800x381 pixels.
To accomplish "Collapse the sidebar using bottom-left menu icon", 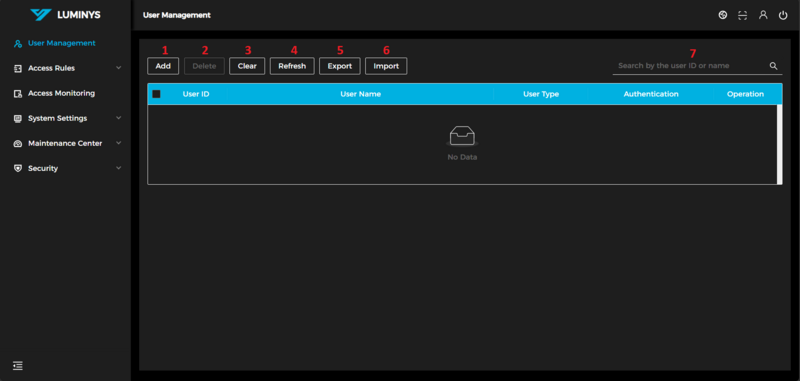I will (18, 366).
